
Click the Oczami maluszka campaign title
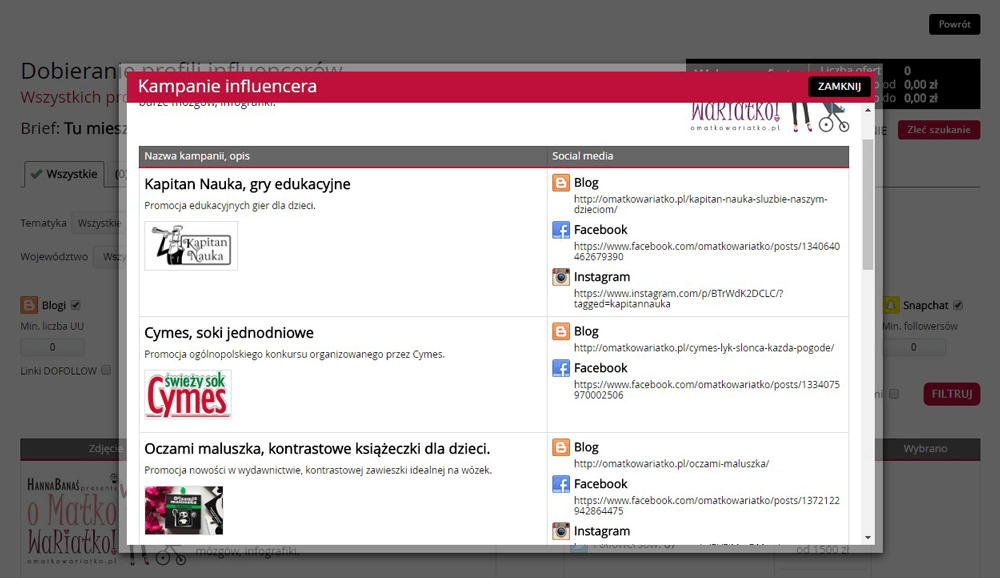[317, 449]
